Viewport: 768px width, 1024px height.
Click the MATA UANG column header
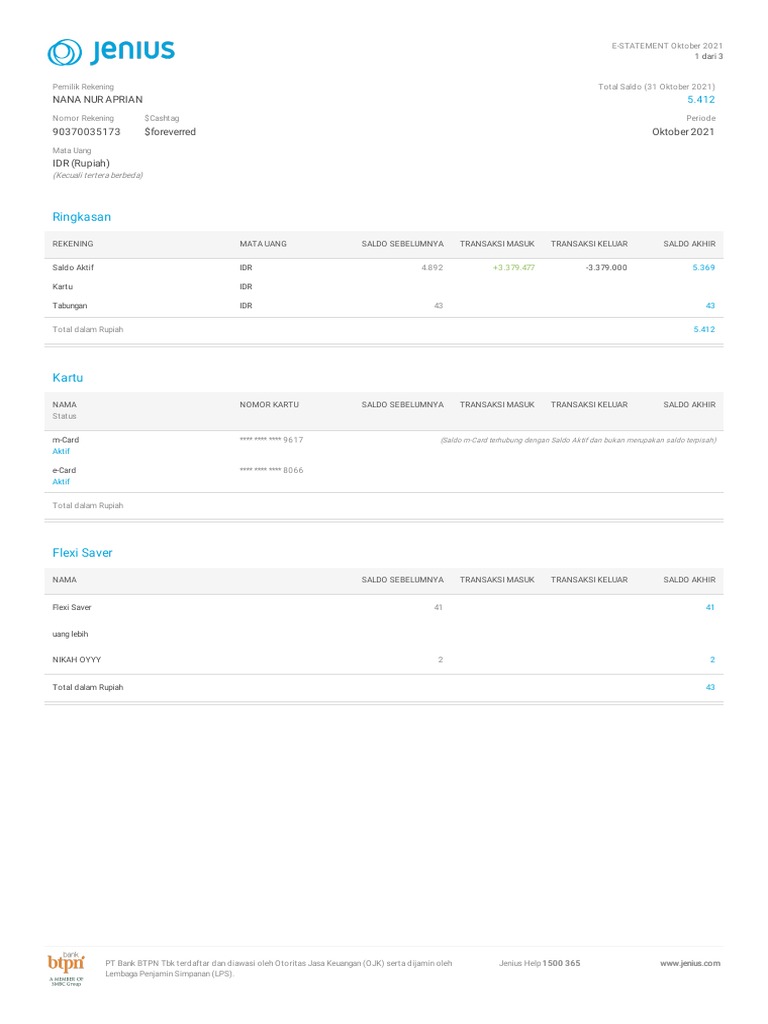263,244
